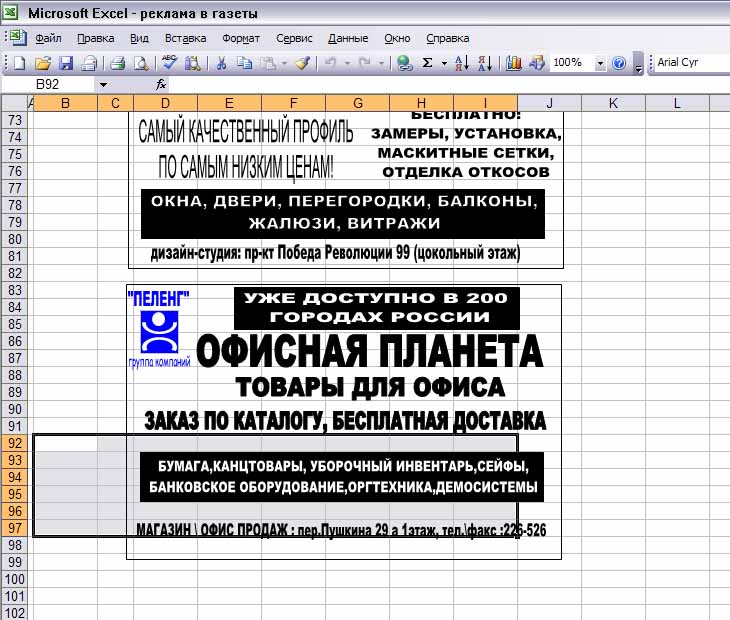Select column B header

pyautogui.click(x=66, y=103)
